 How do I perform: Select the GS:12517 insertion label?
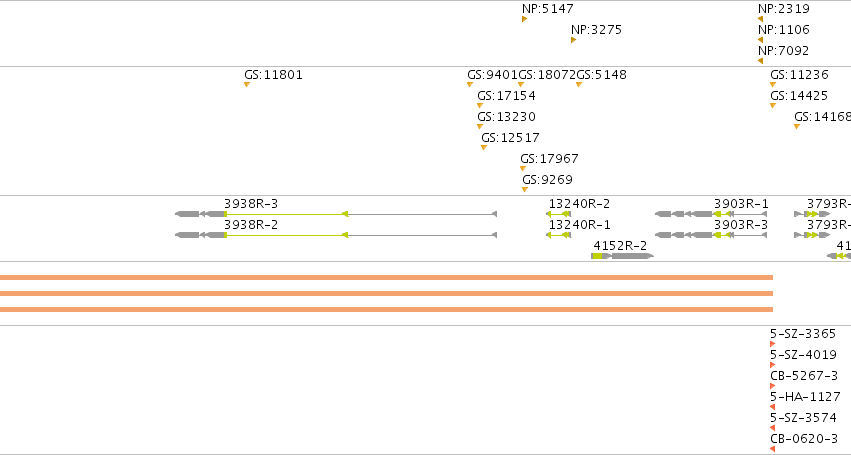[x=511, y=138]
